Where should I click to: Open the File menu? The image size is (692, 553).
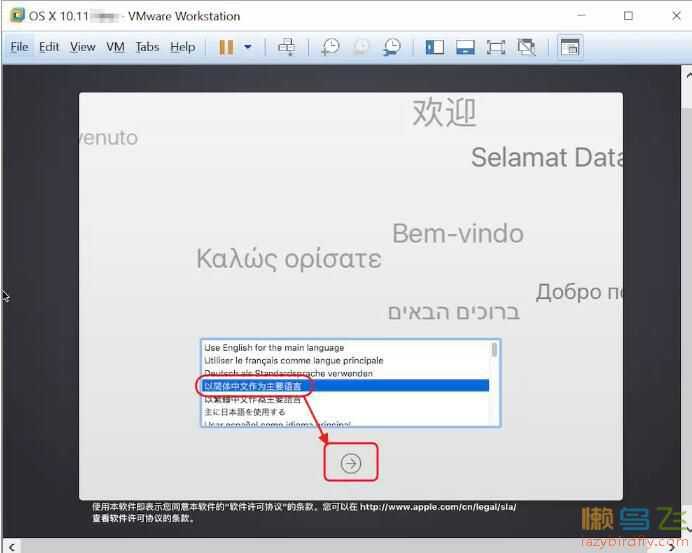click(19, 47)
